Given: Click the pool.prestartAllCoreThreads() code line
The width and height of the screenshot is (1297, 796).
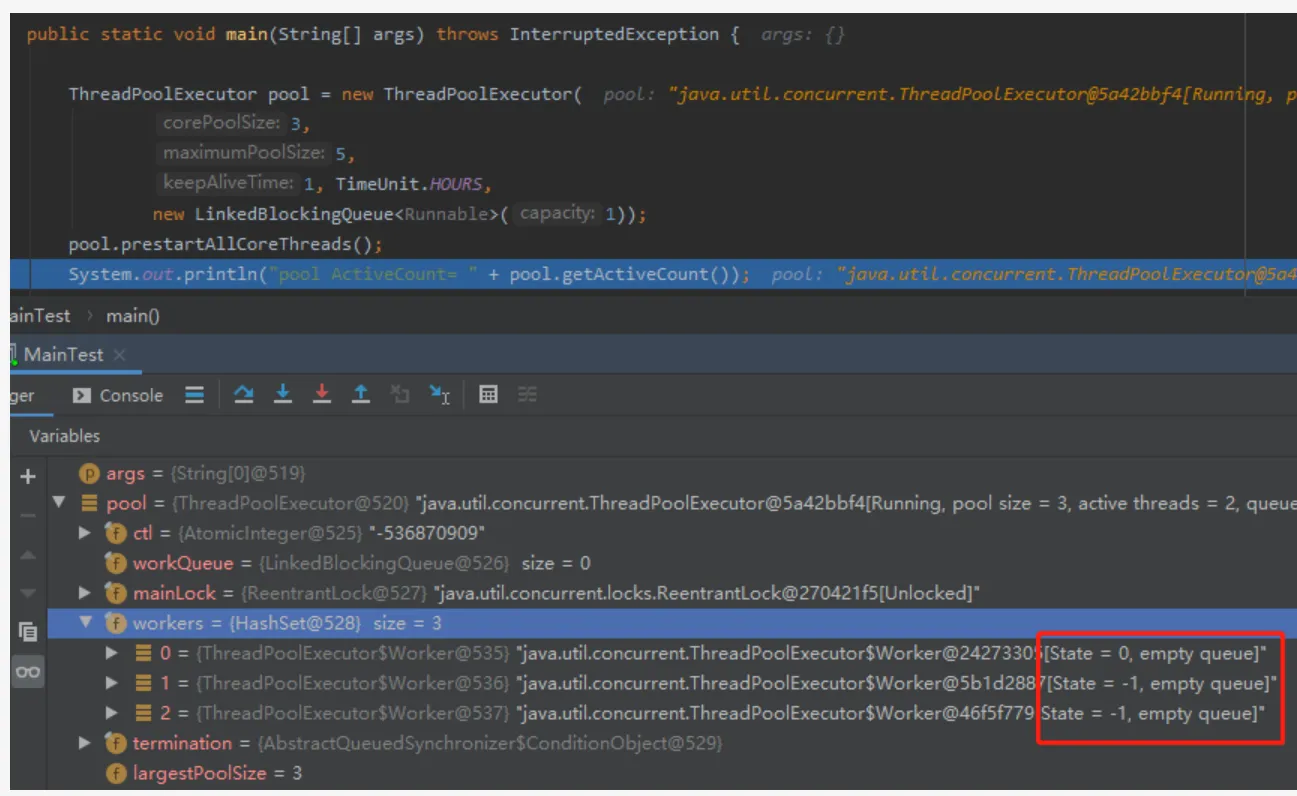Looking at the screenshot, I should point(225,244).
